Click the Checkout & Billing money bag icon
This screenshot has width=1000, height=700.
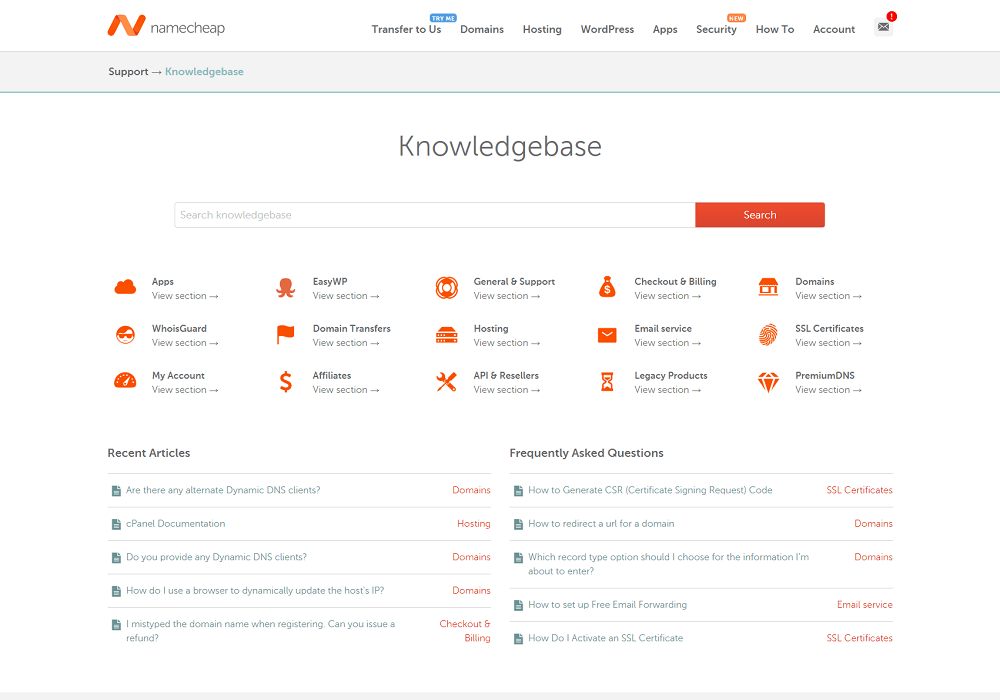tap(607, 287)
